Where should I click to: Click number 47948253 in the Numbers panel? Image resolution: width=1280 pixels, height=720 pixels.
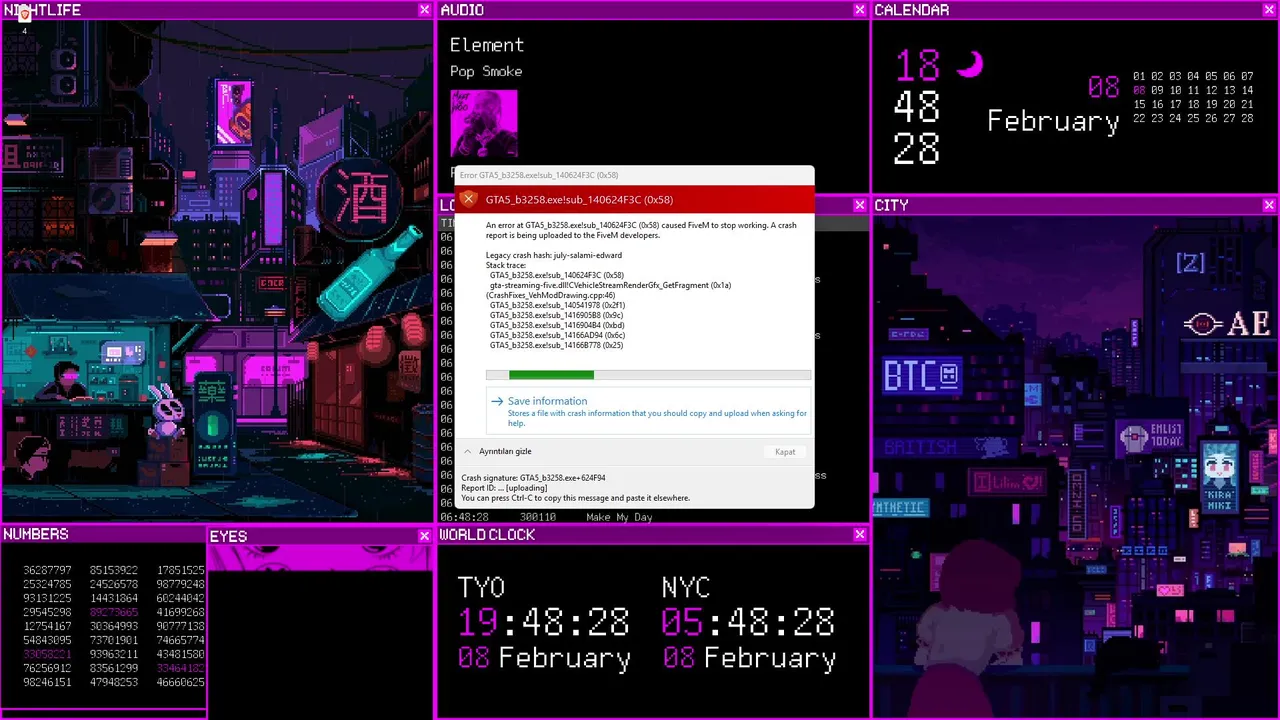114,682
